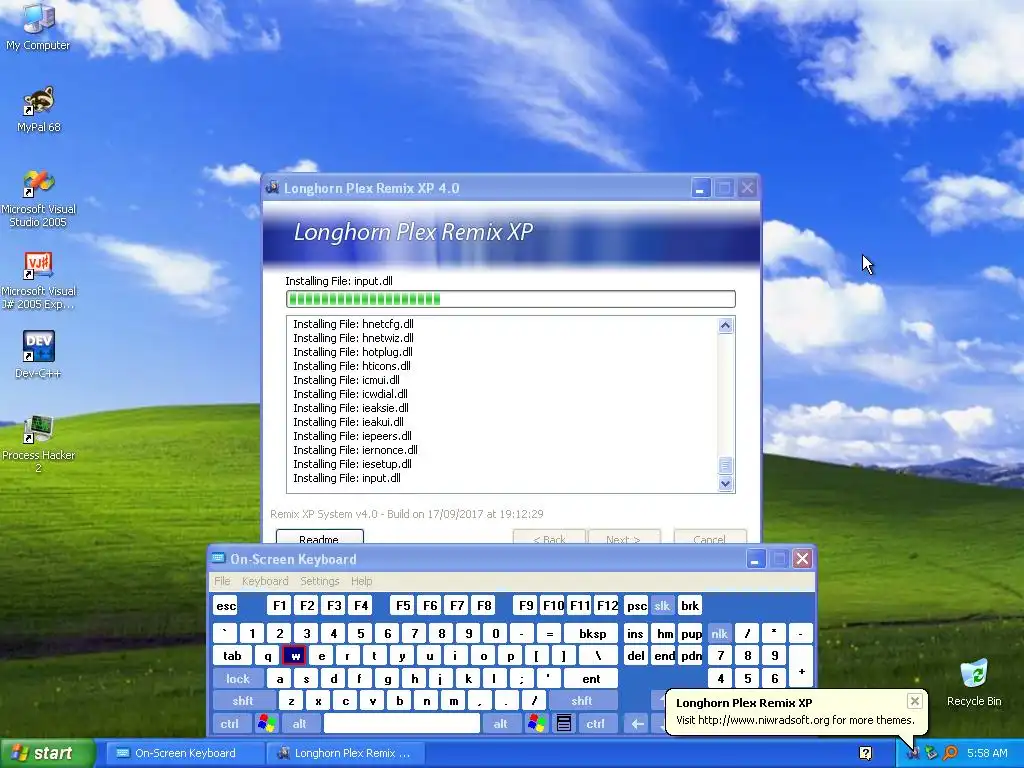Minimize the On-Screen Keyboard window
The image size is (1024, 768).
coord(755,559)
